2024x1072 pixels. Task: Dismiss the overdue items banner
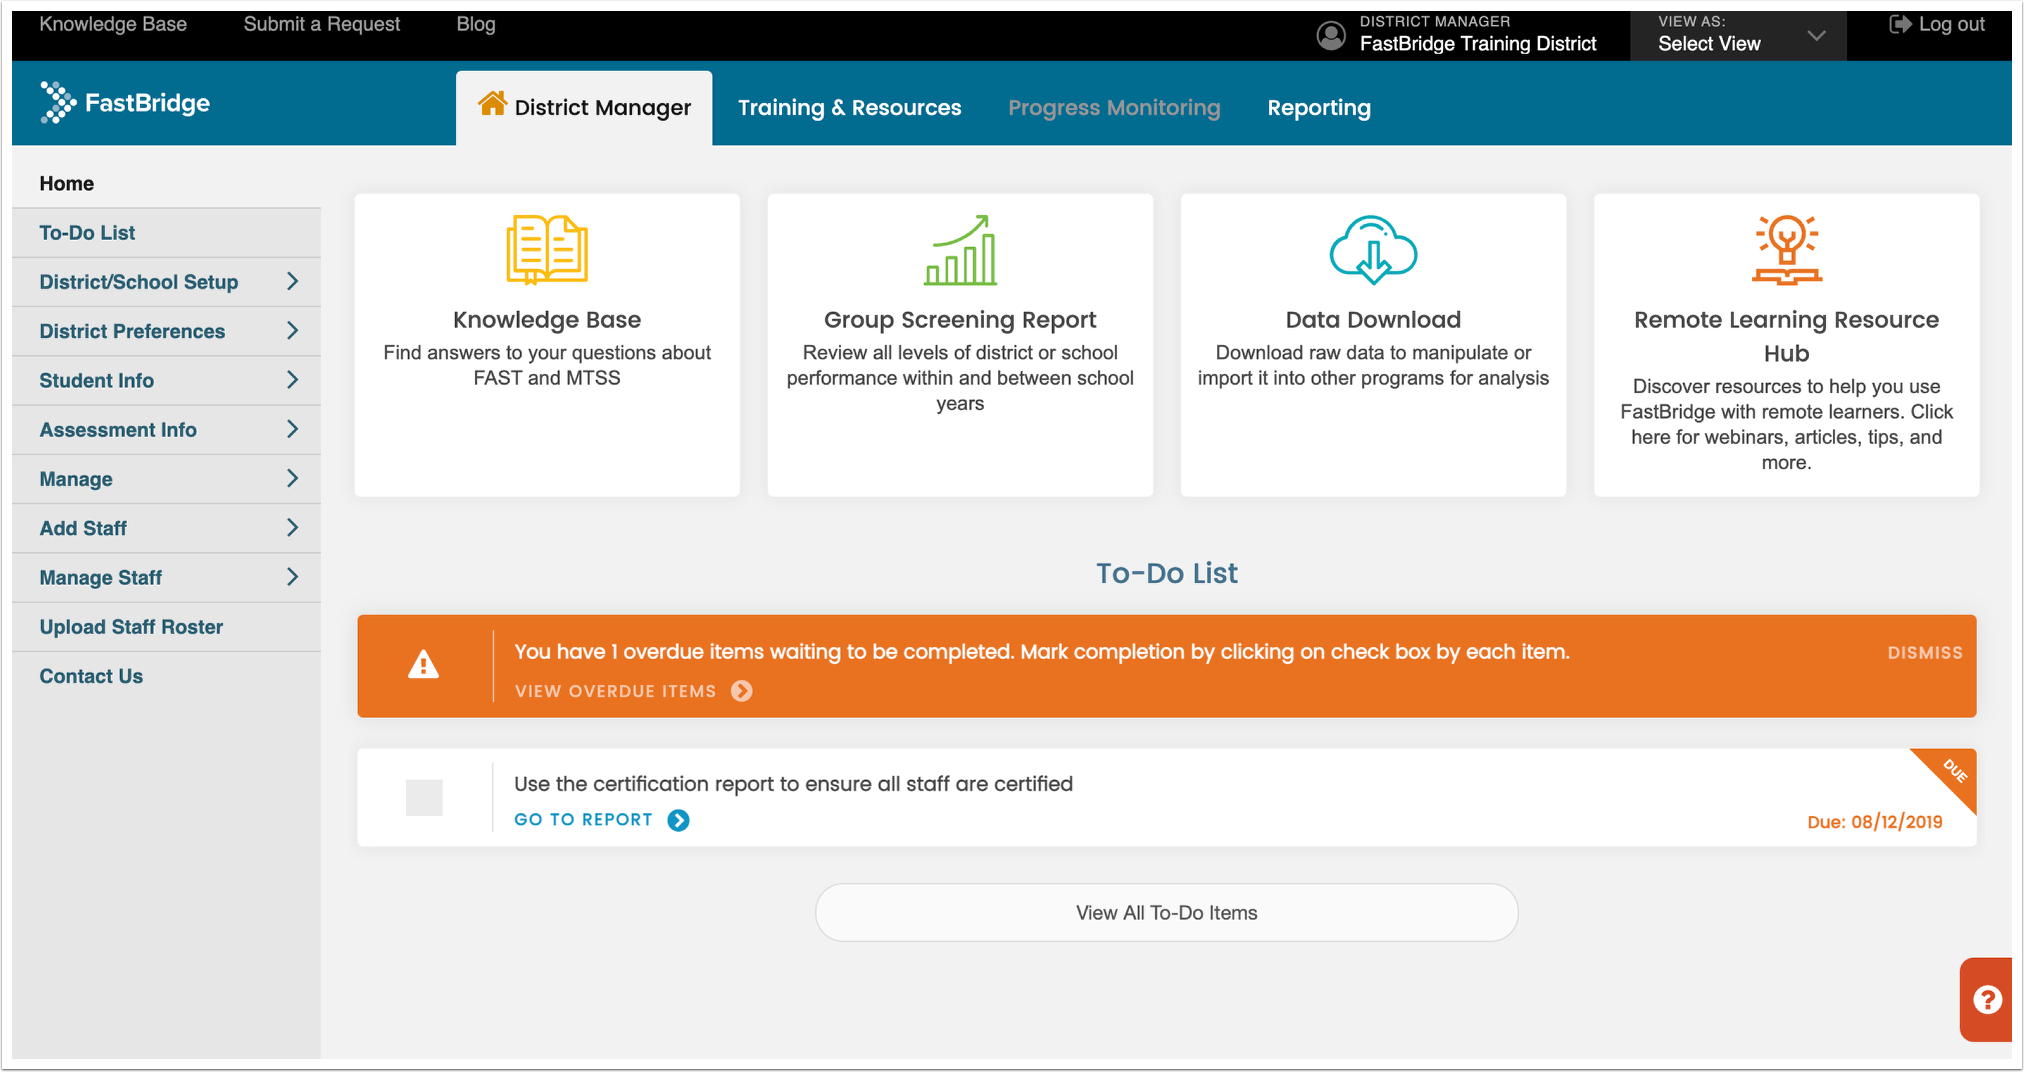(x=1924, y=653)
